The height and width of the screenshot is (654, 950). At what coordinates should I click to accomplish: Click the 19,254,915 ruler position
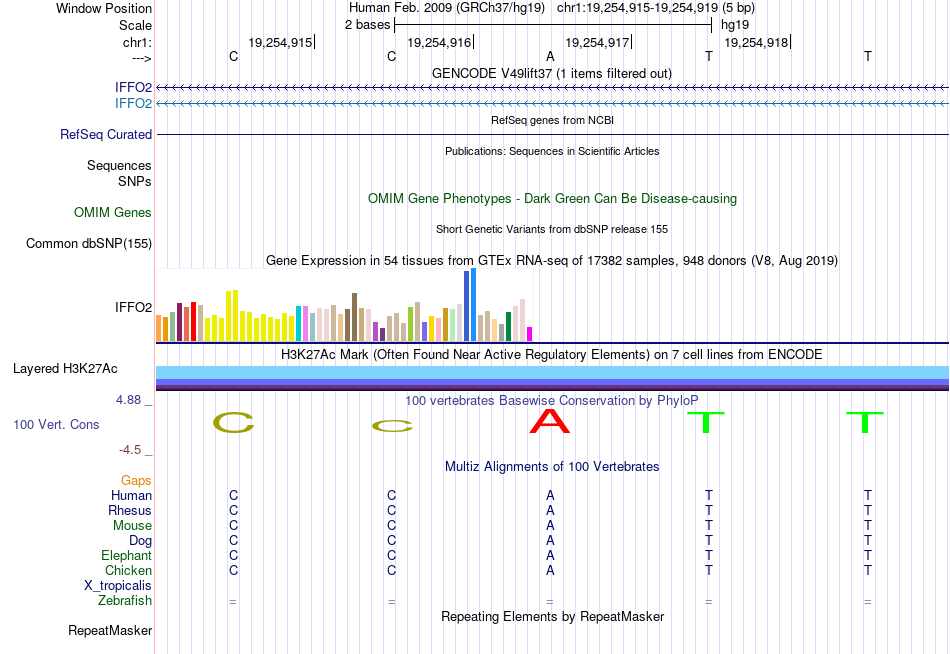pyautogui.click(x=280, y=42)
